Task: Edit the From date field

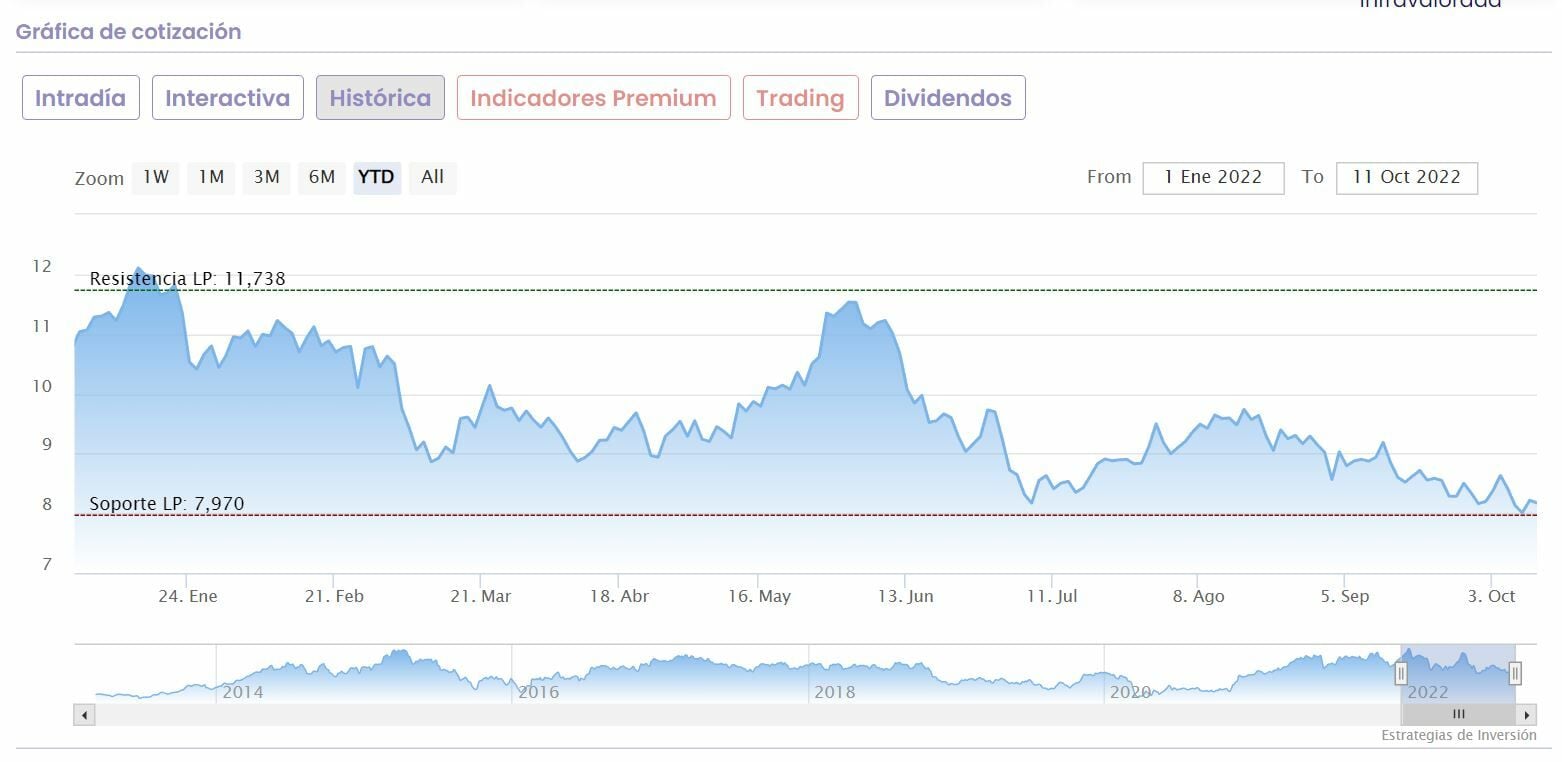Action: click(x=1213, y=177)
